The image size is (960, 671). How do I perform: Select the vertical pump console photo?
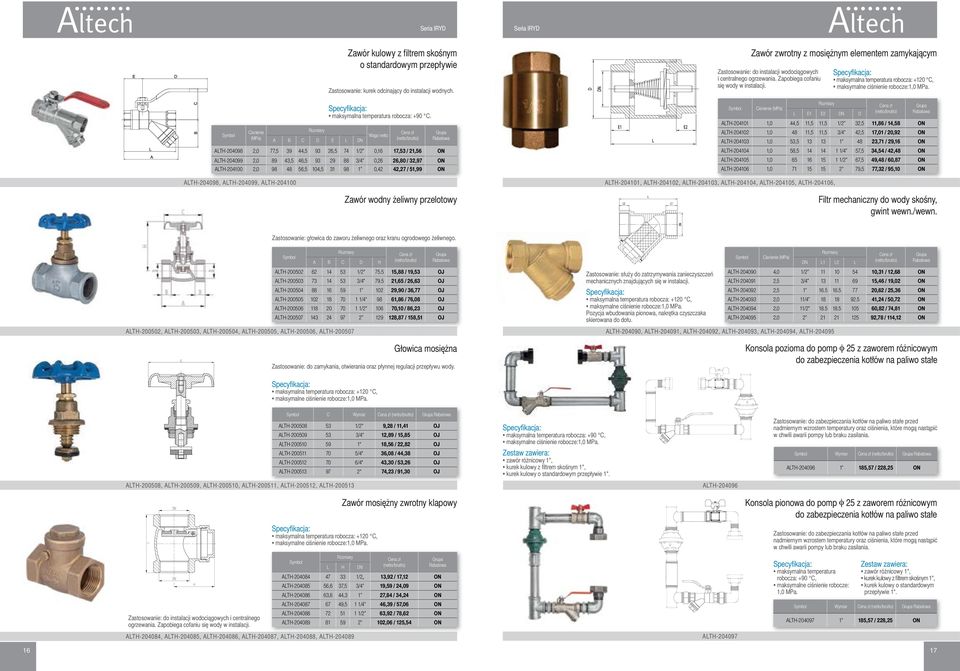tap(566, 563)
